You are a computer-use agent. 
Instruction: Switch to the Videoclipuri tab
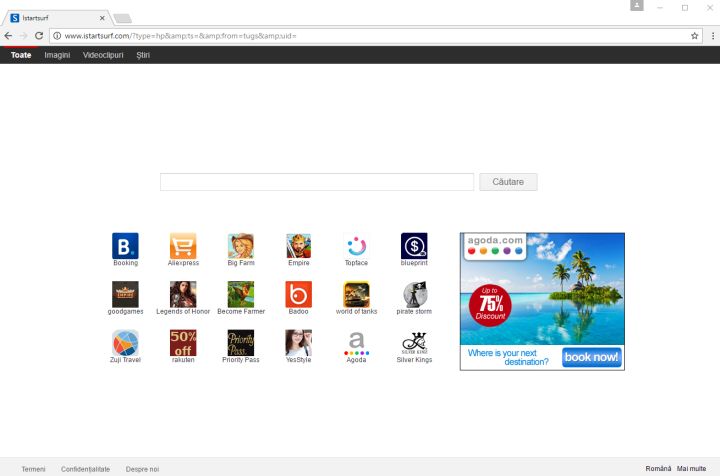pyautogui.click(x=103, y=55)
